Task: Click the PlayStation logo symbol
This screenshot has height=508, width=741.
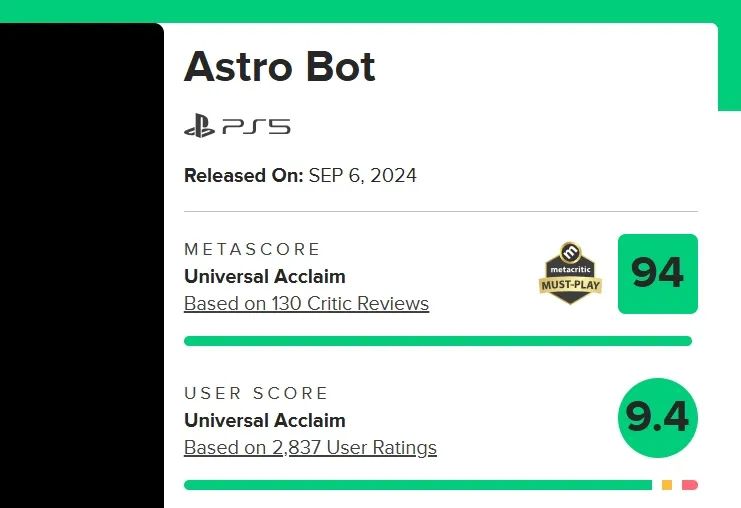Action: click(x=199, y=127)
